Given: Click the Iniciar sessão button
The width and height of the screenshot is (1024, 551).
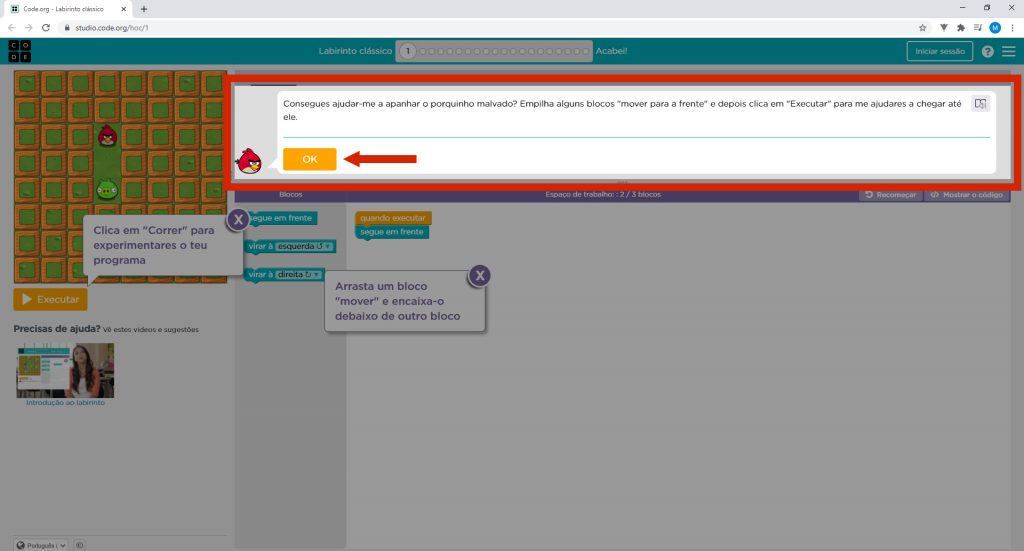Looking at the screenshot, I should (x=939, y=51).
